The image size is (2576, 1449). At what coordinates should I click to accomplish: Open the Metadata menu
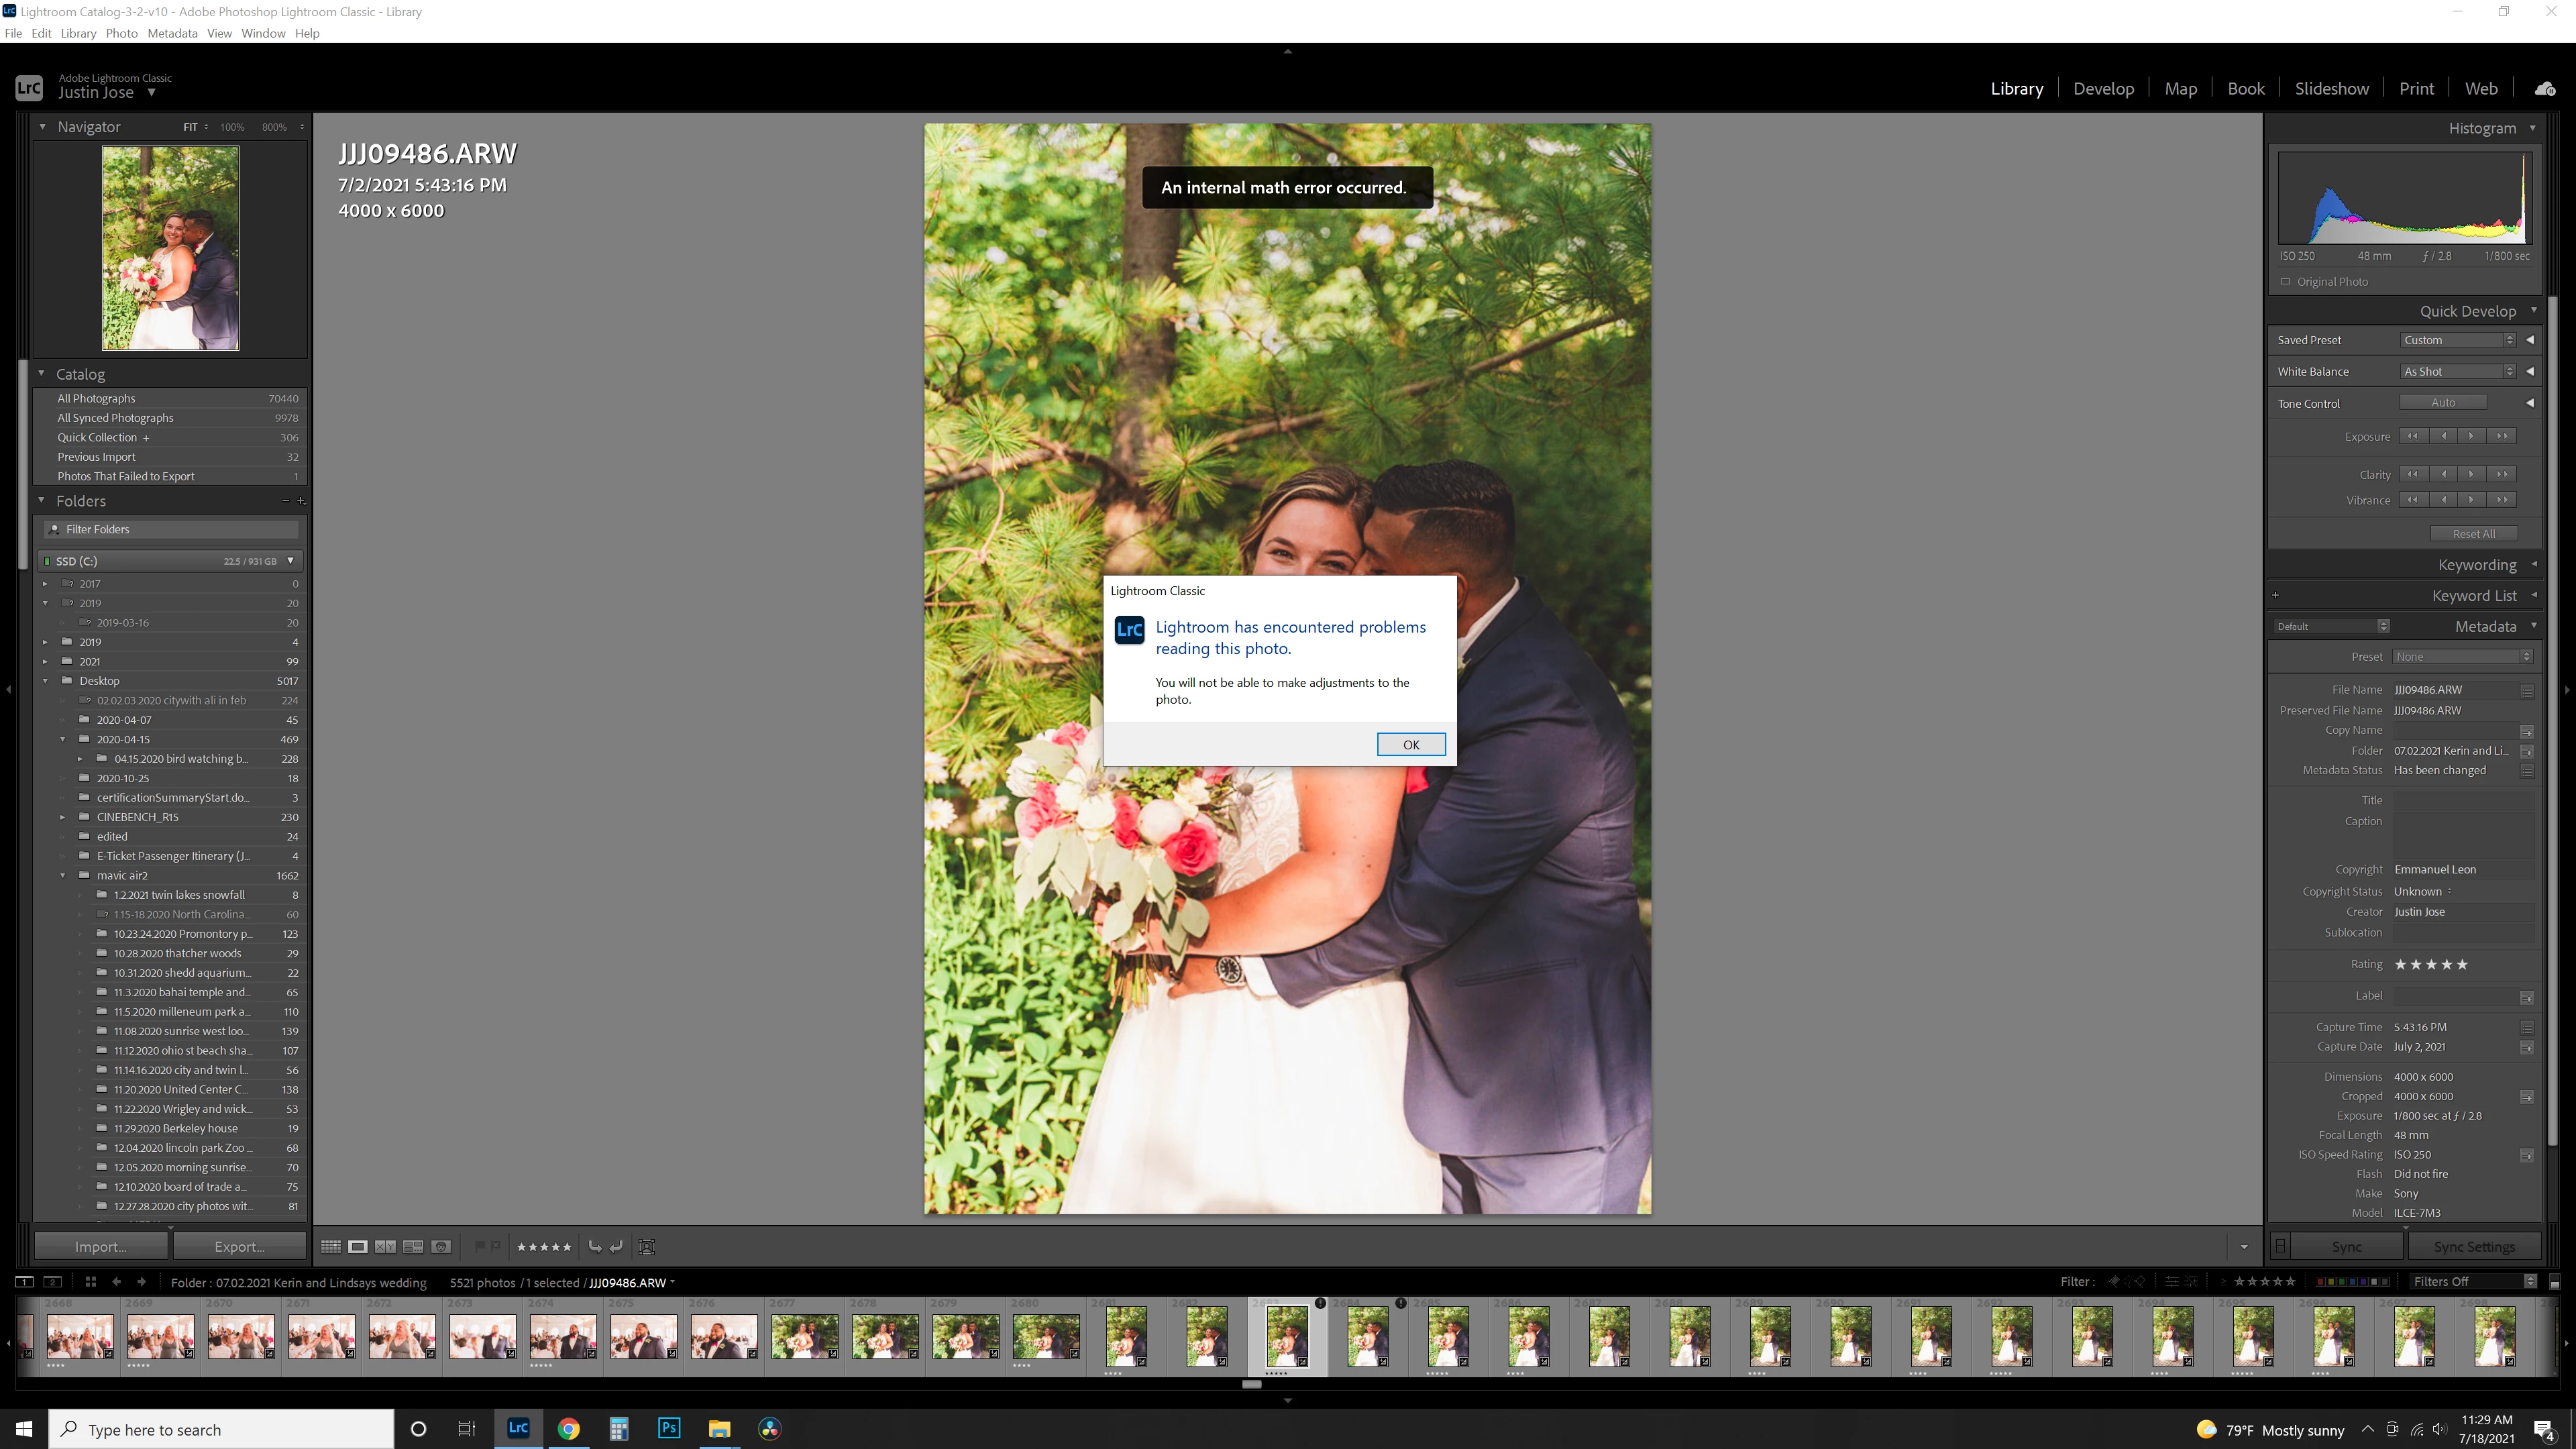click(172, 33)
